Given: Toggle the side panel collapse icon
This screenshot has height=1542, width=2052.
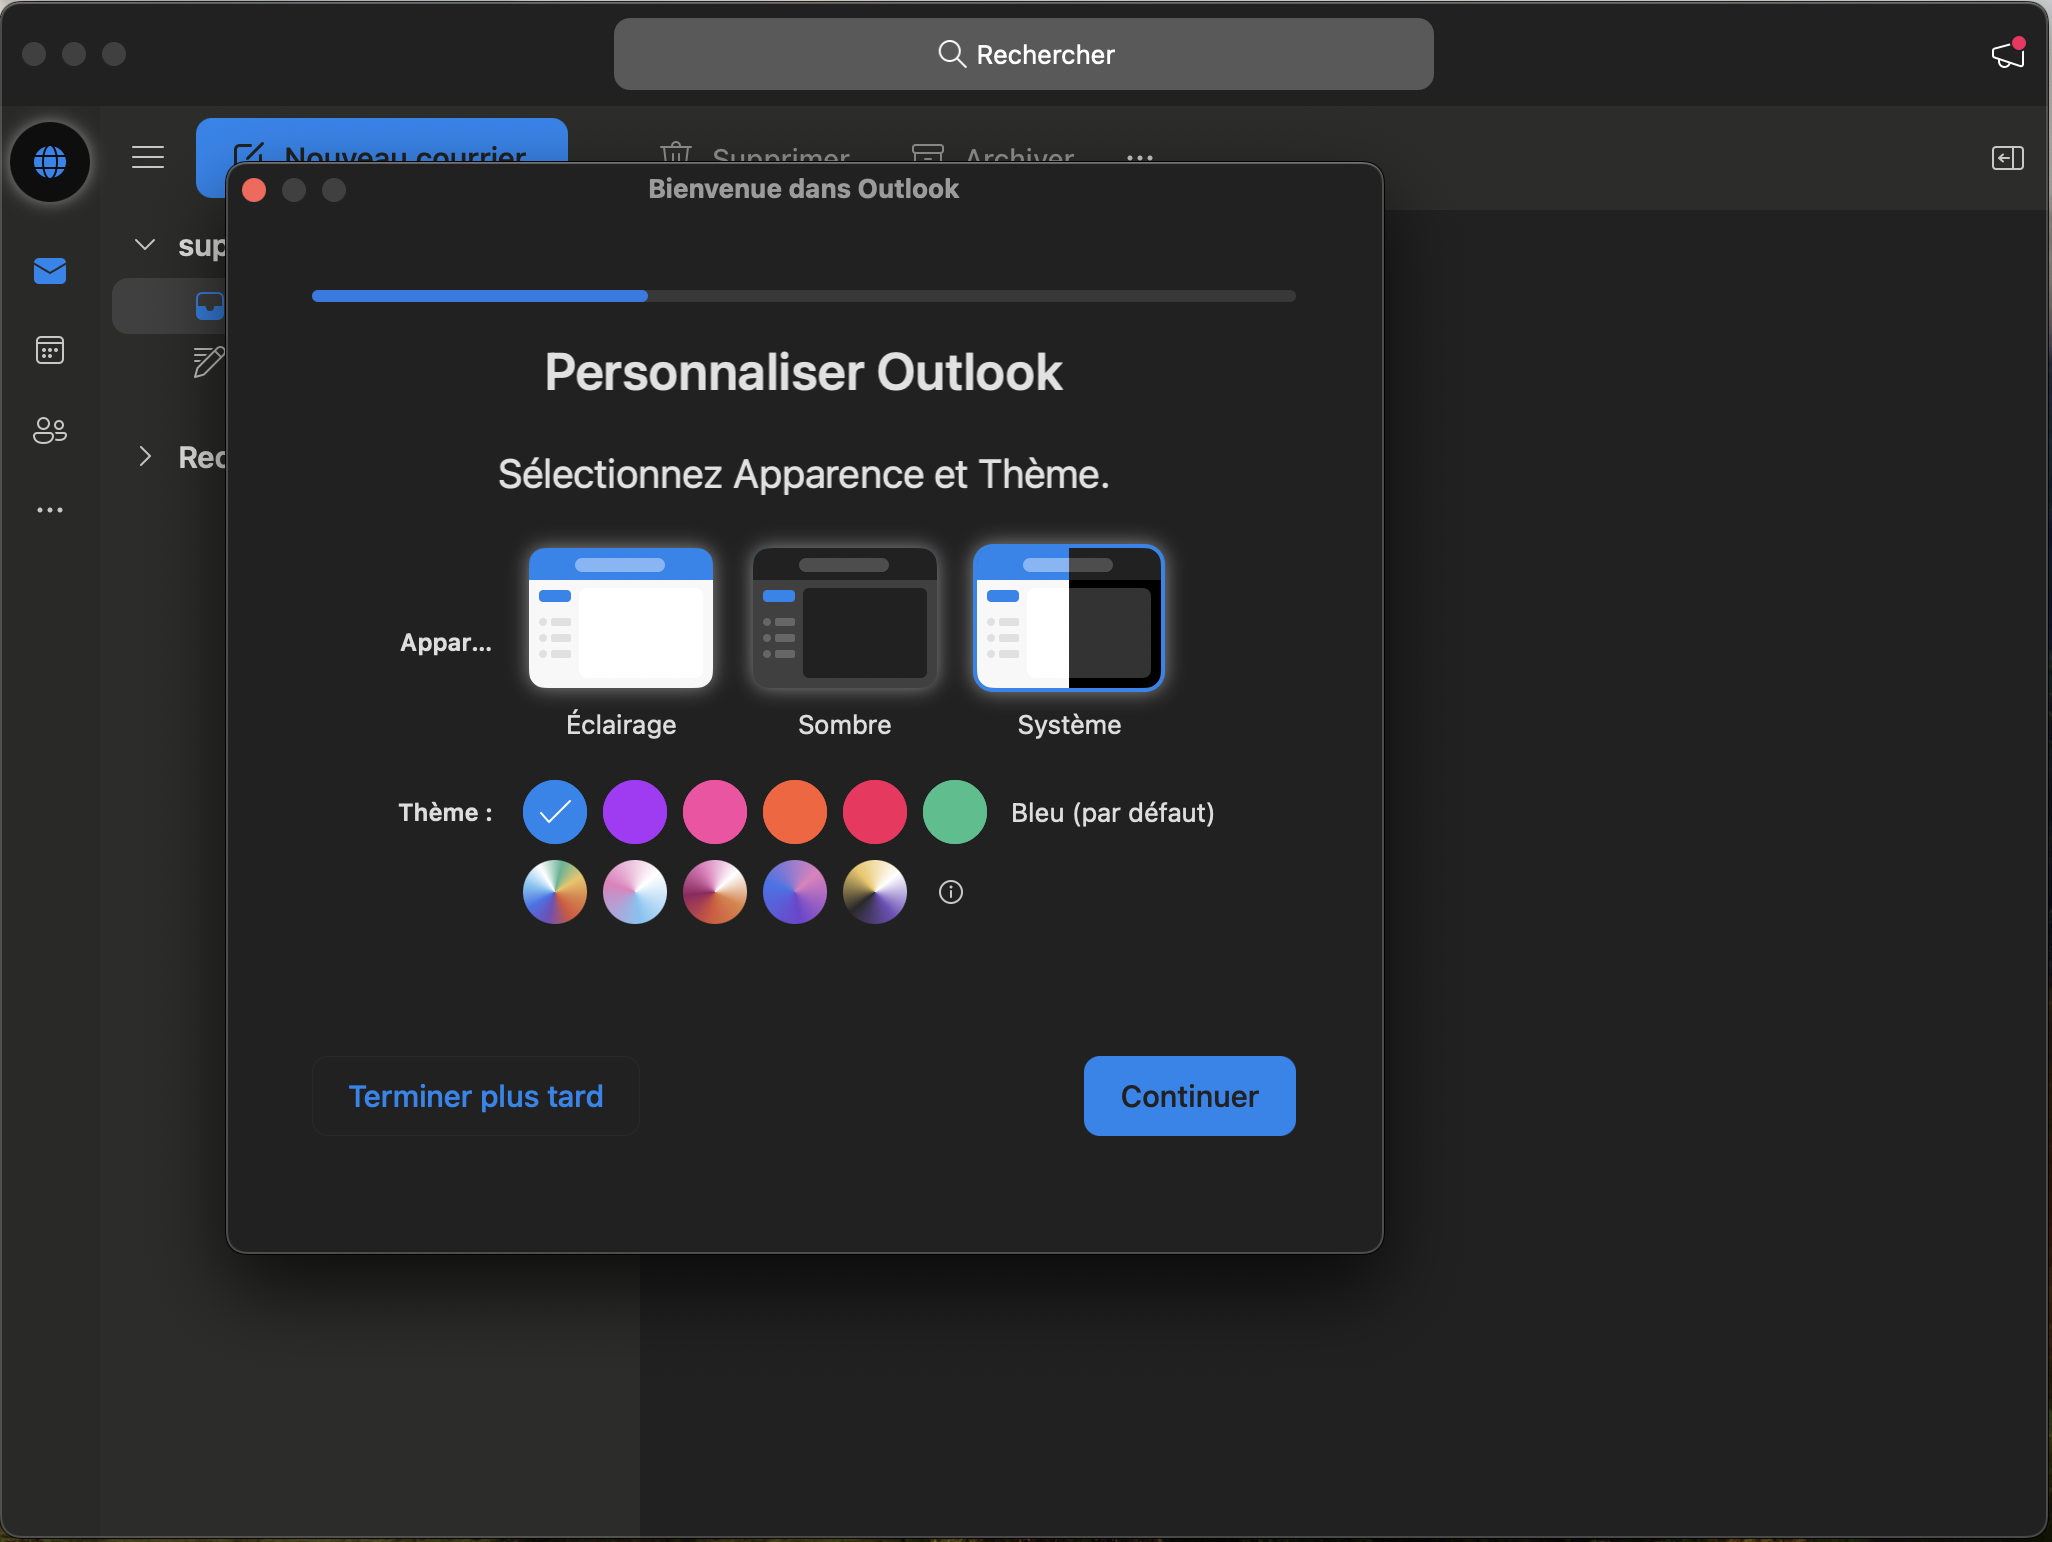Looking at the screenshot, I should (x=2008, y=158).
